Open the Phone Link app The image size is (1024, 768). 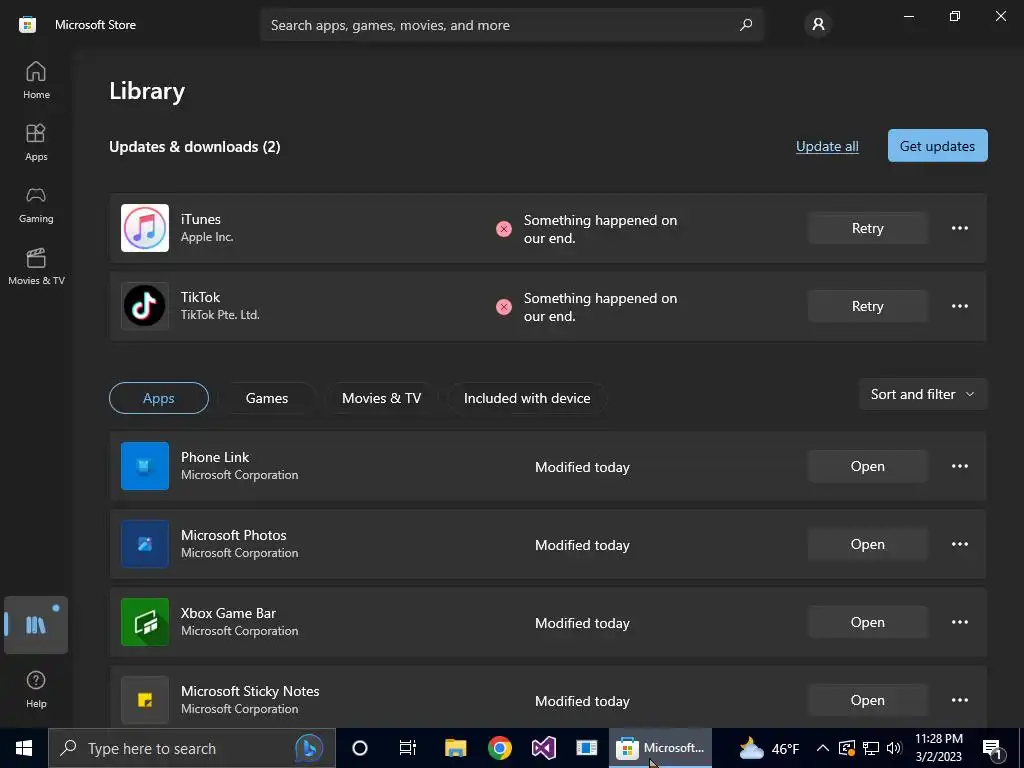[867, 466]
